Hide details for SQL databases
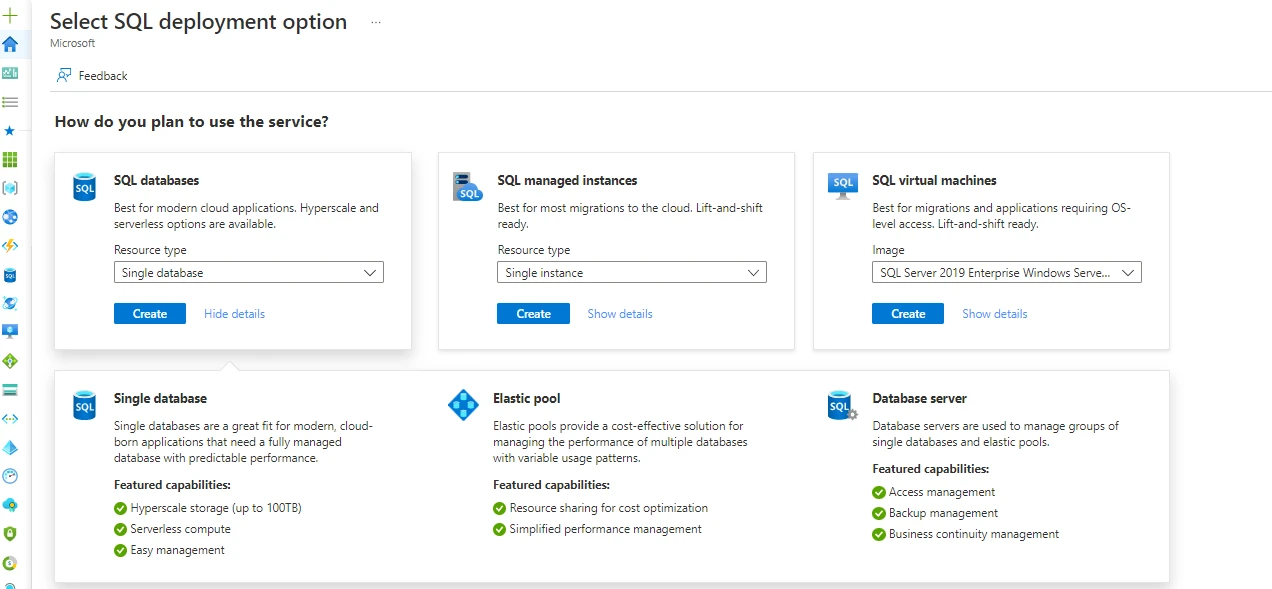Viewport: 1272px width, 589px height. coord(234,313)
